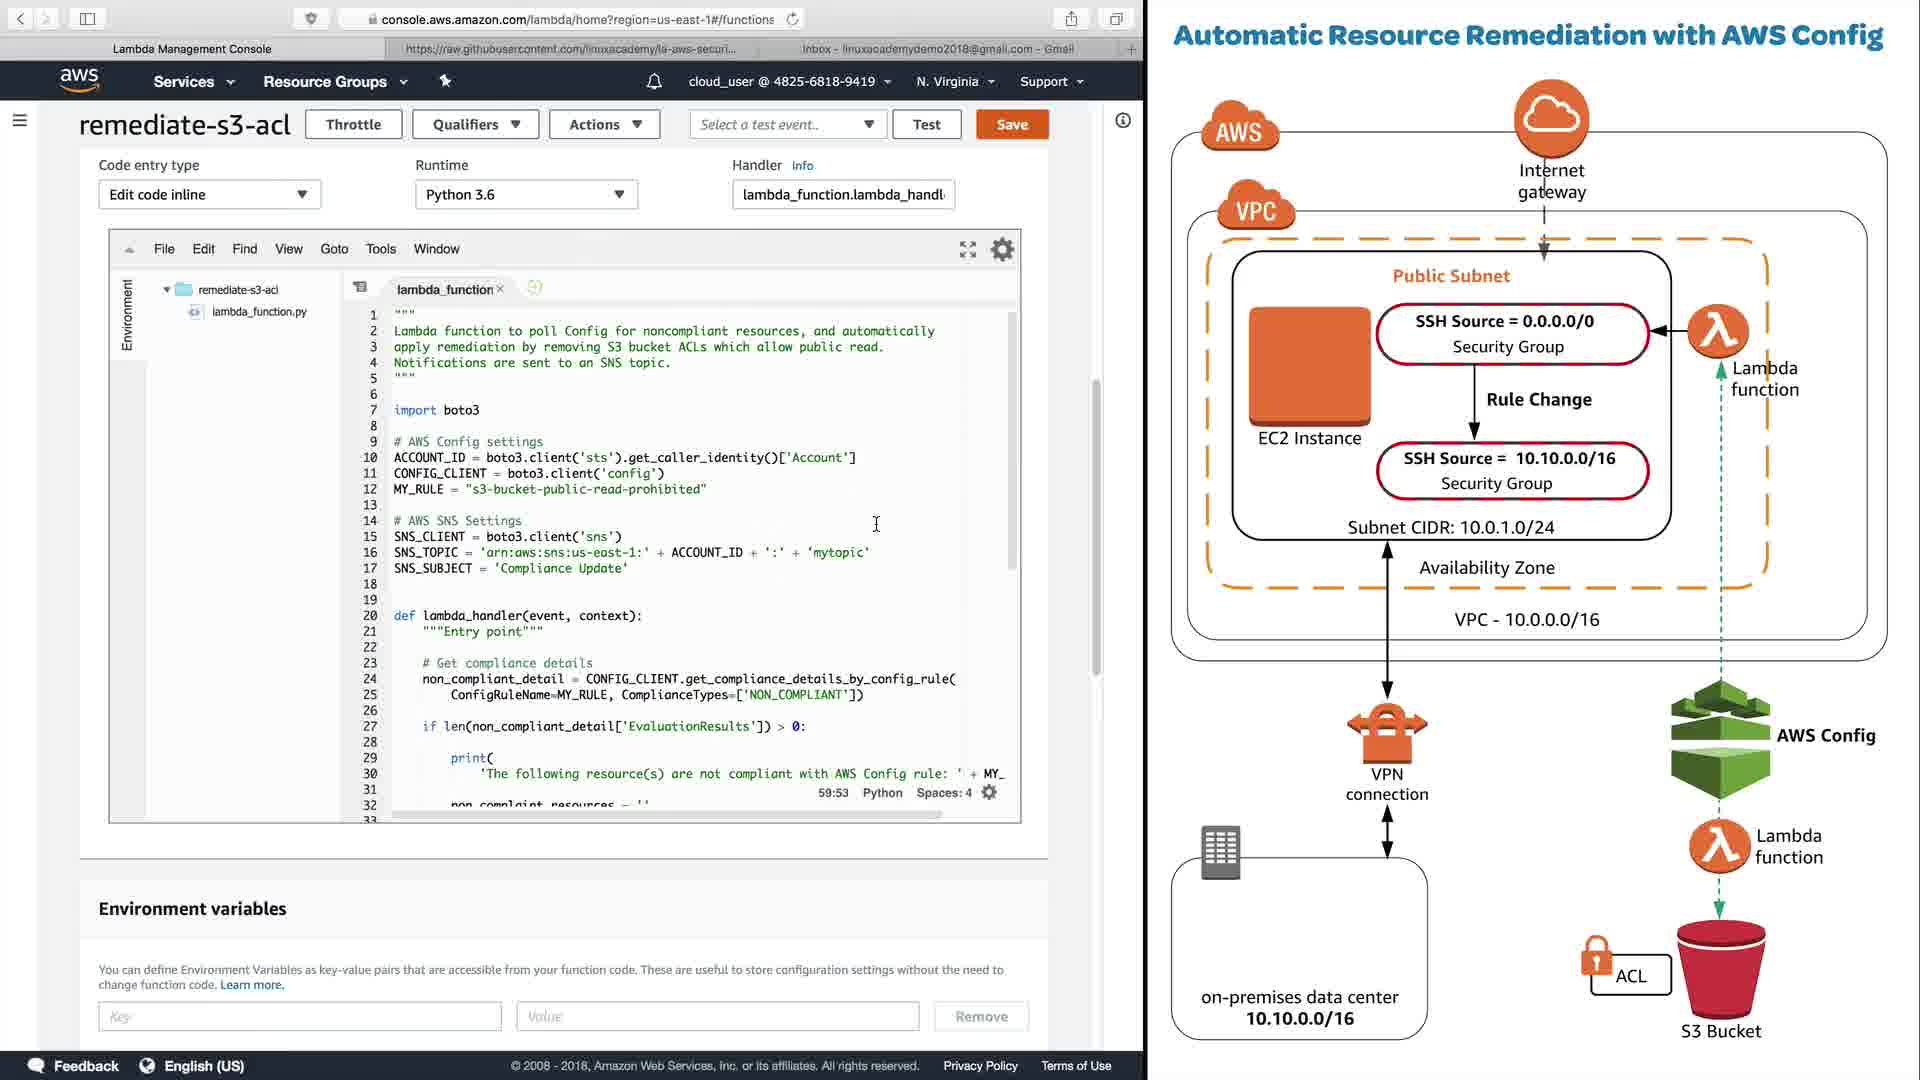Open the Tools menu in editor

pyautogui.click(x=380, y=249)
